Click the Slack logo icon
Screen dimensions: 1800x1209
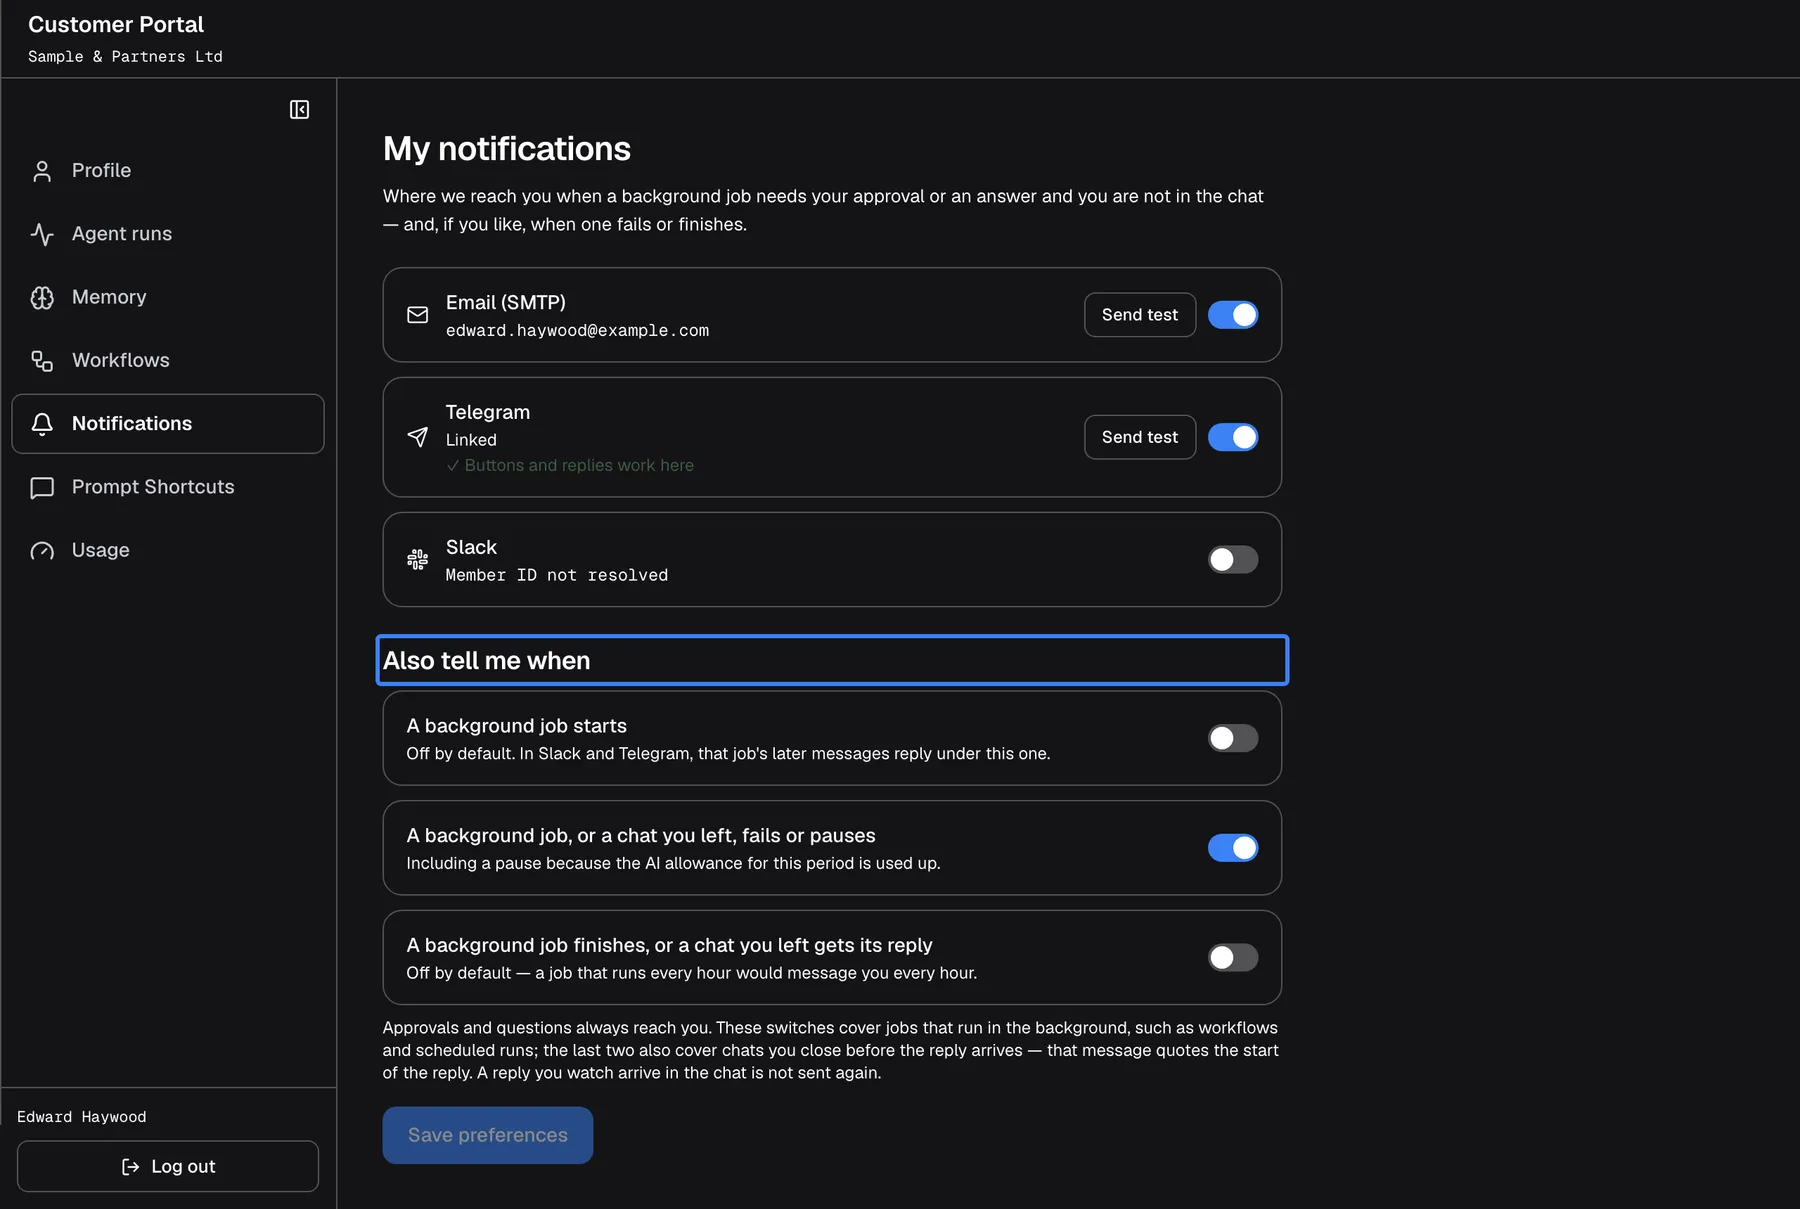(418, 560)
